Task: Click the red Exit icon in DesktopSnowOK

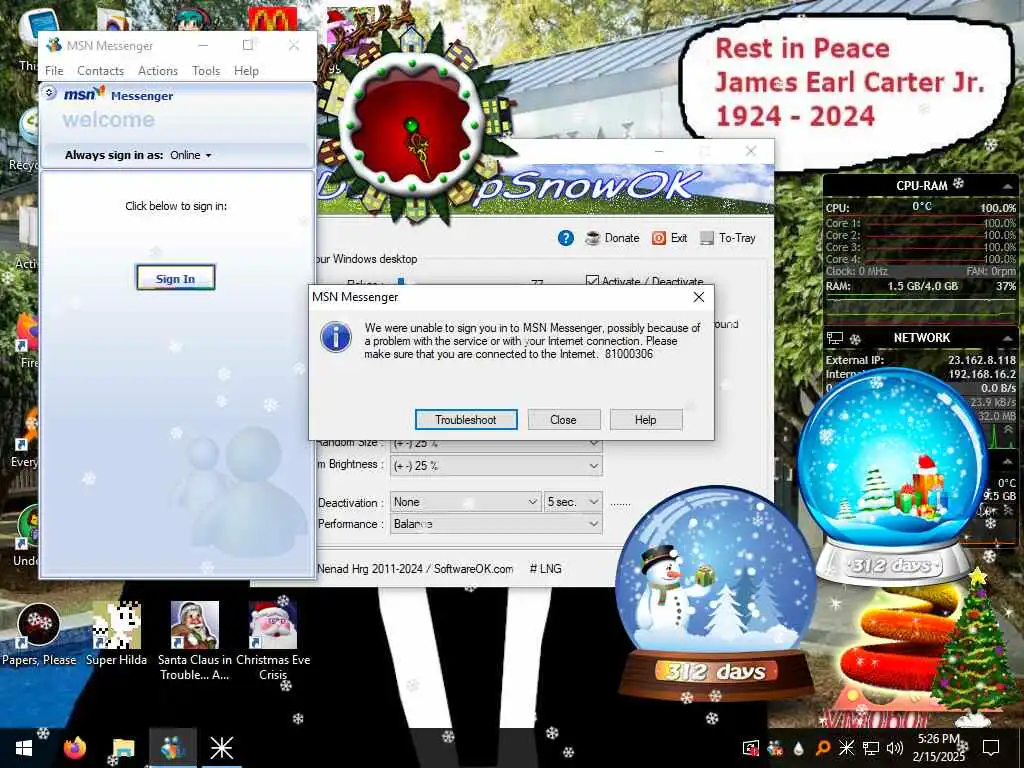Action: click(658, 238)
